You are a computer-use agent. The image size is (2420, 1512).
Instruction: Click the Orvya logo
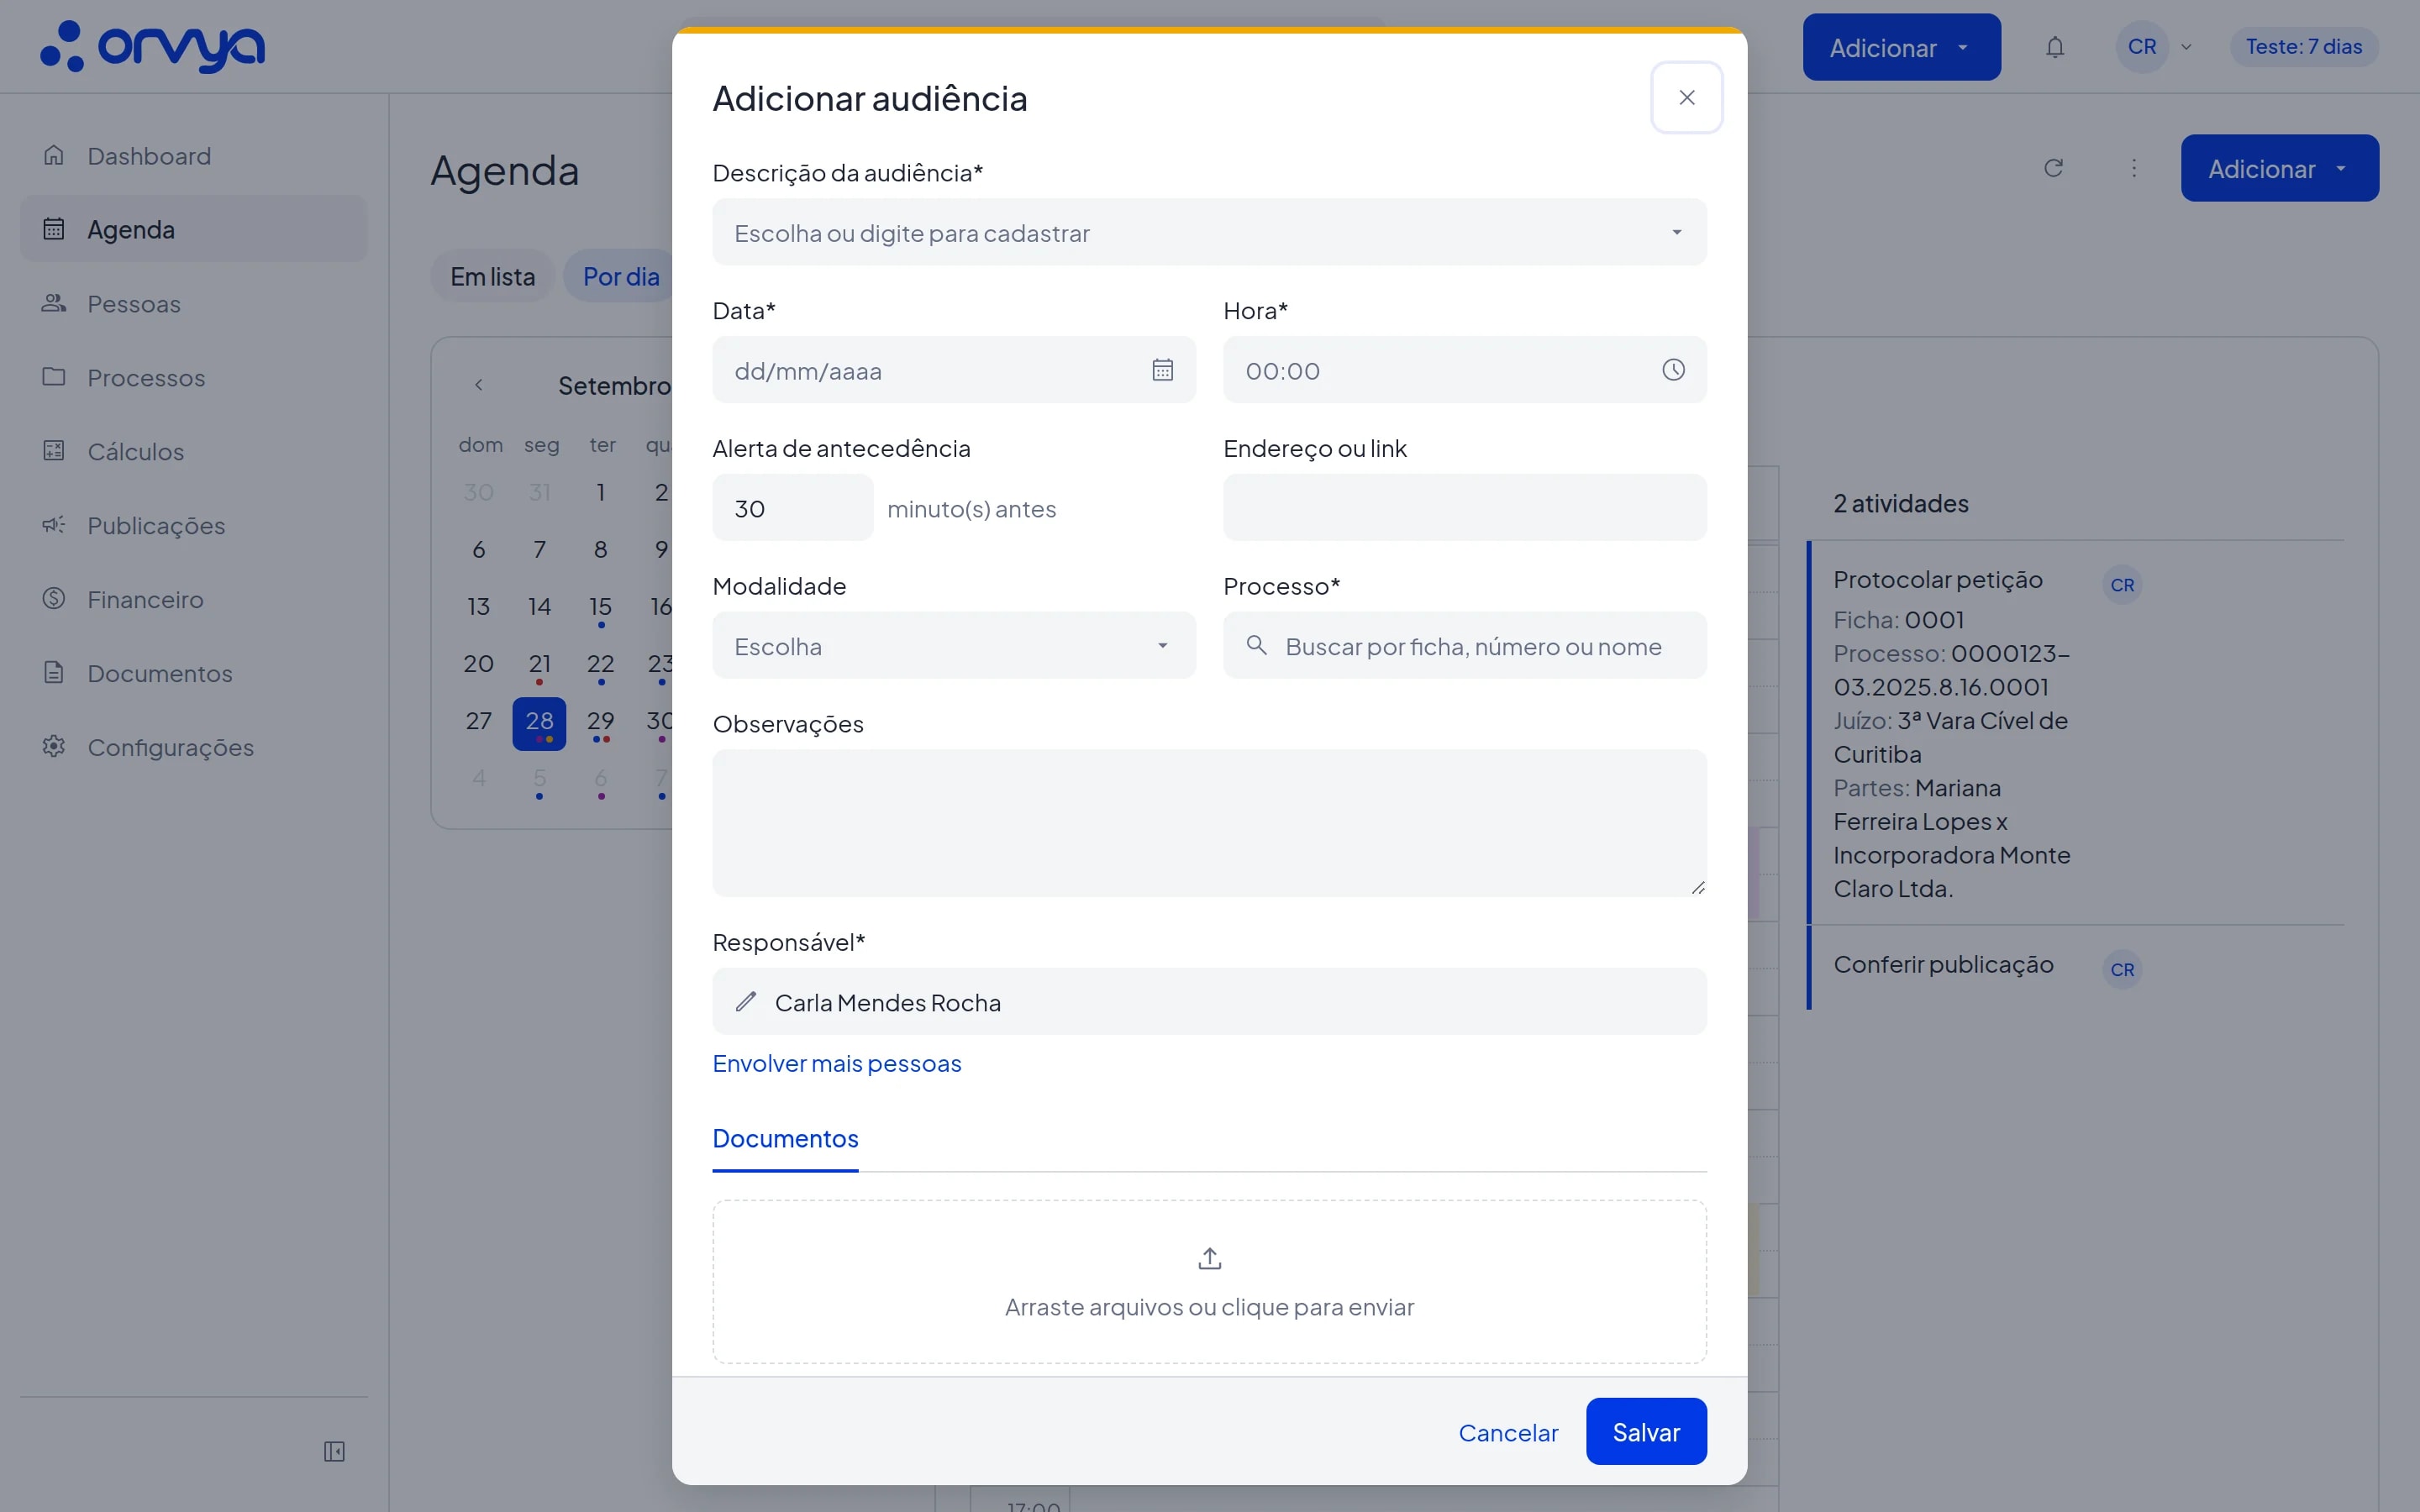pos(152,46)
